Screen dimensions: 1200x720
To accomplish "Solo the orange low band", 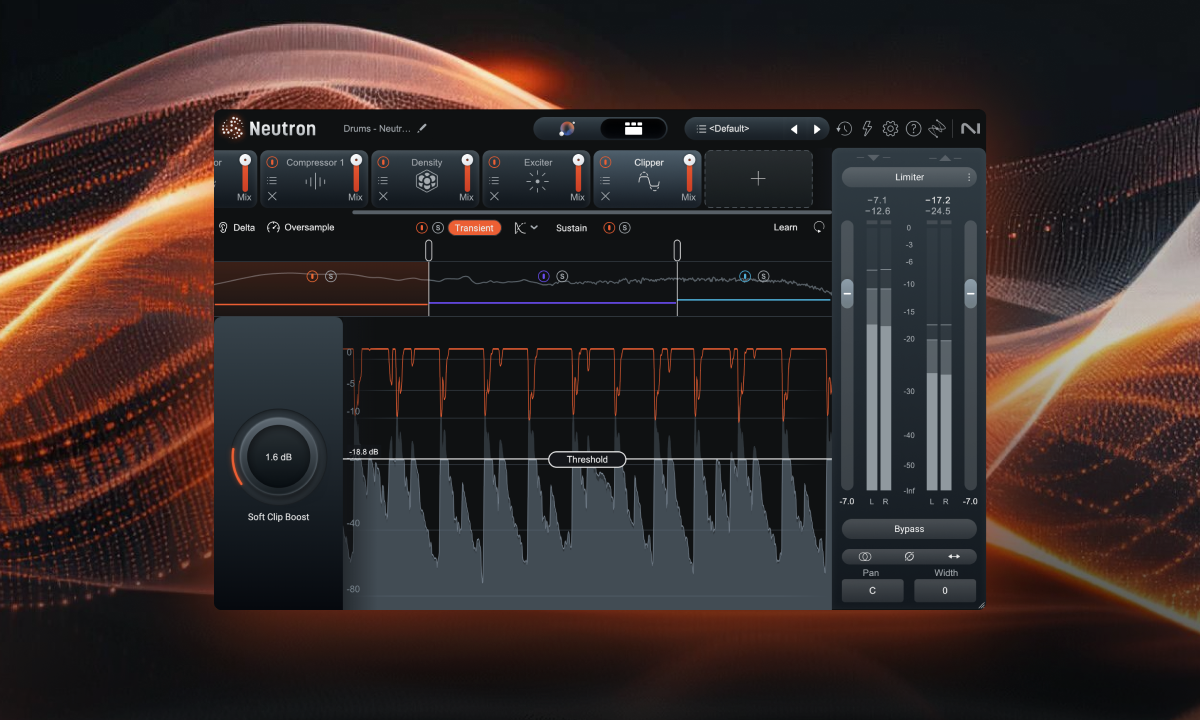I will click(331, 276).
